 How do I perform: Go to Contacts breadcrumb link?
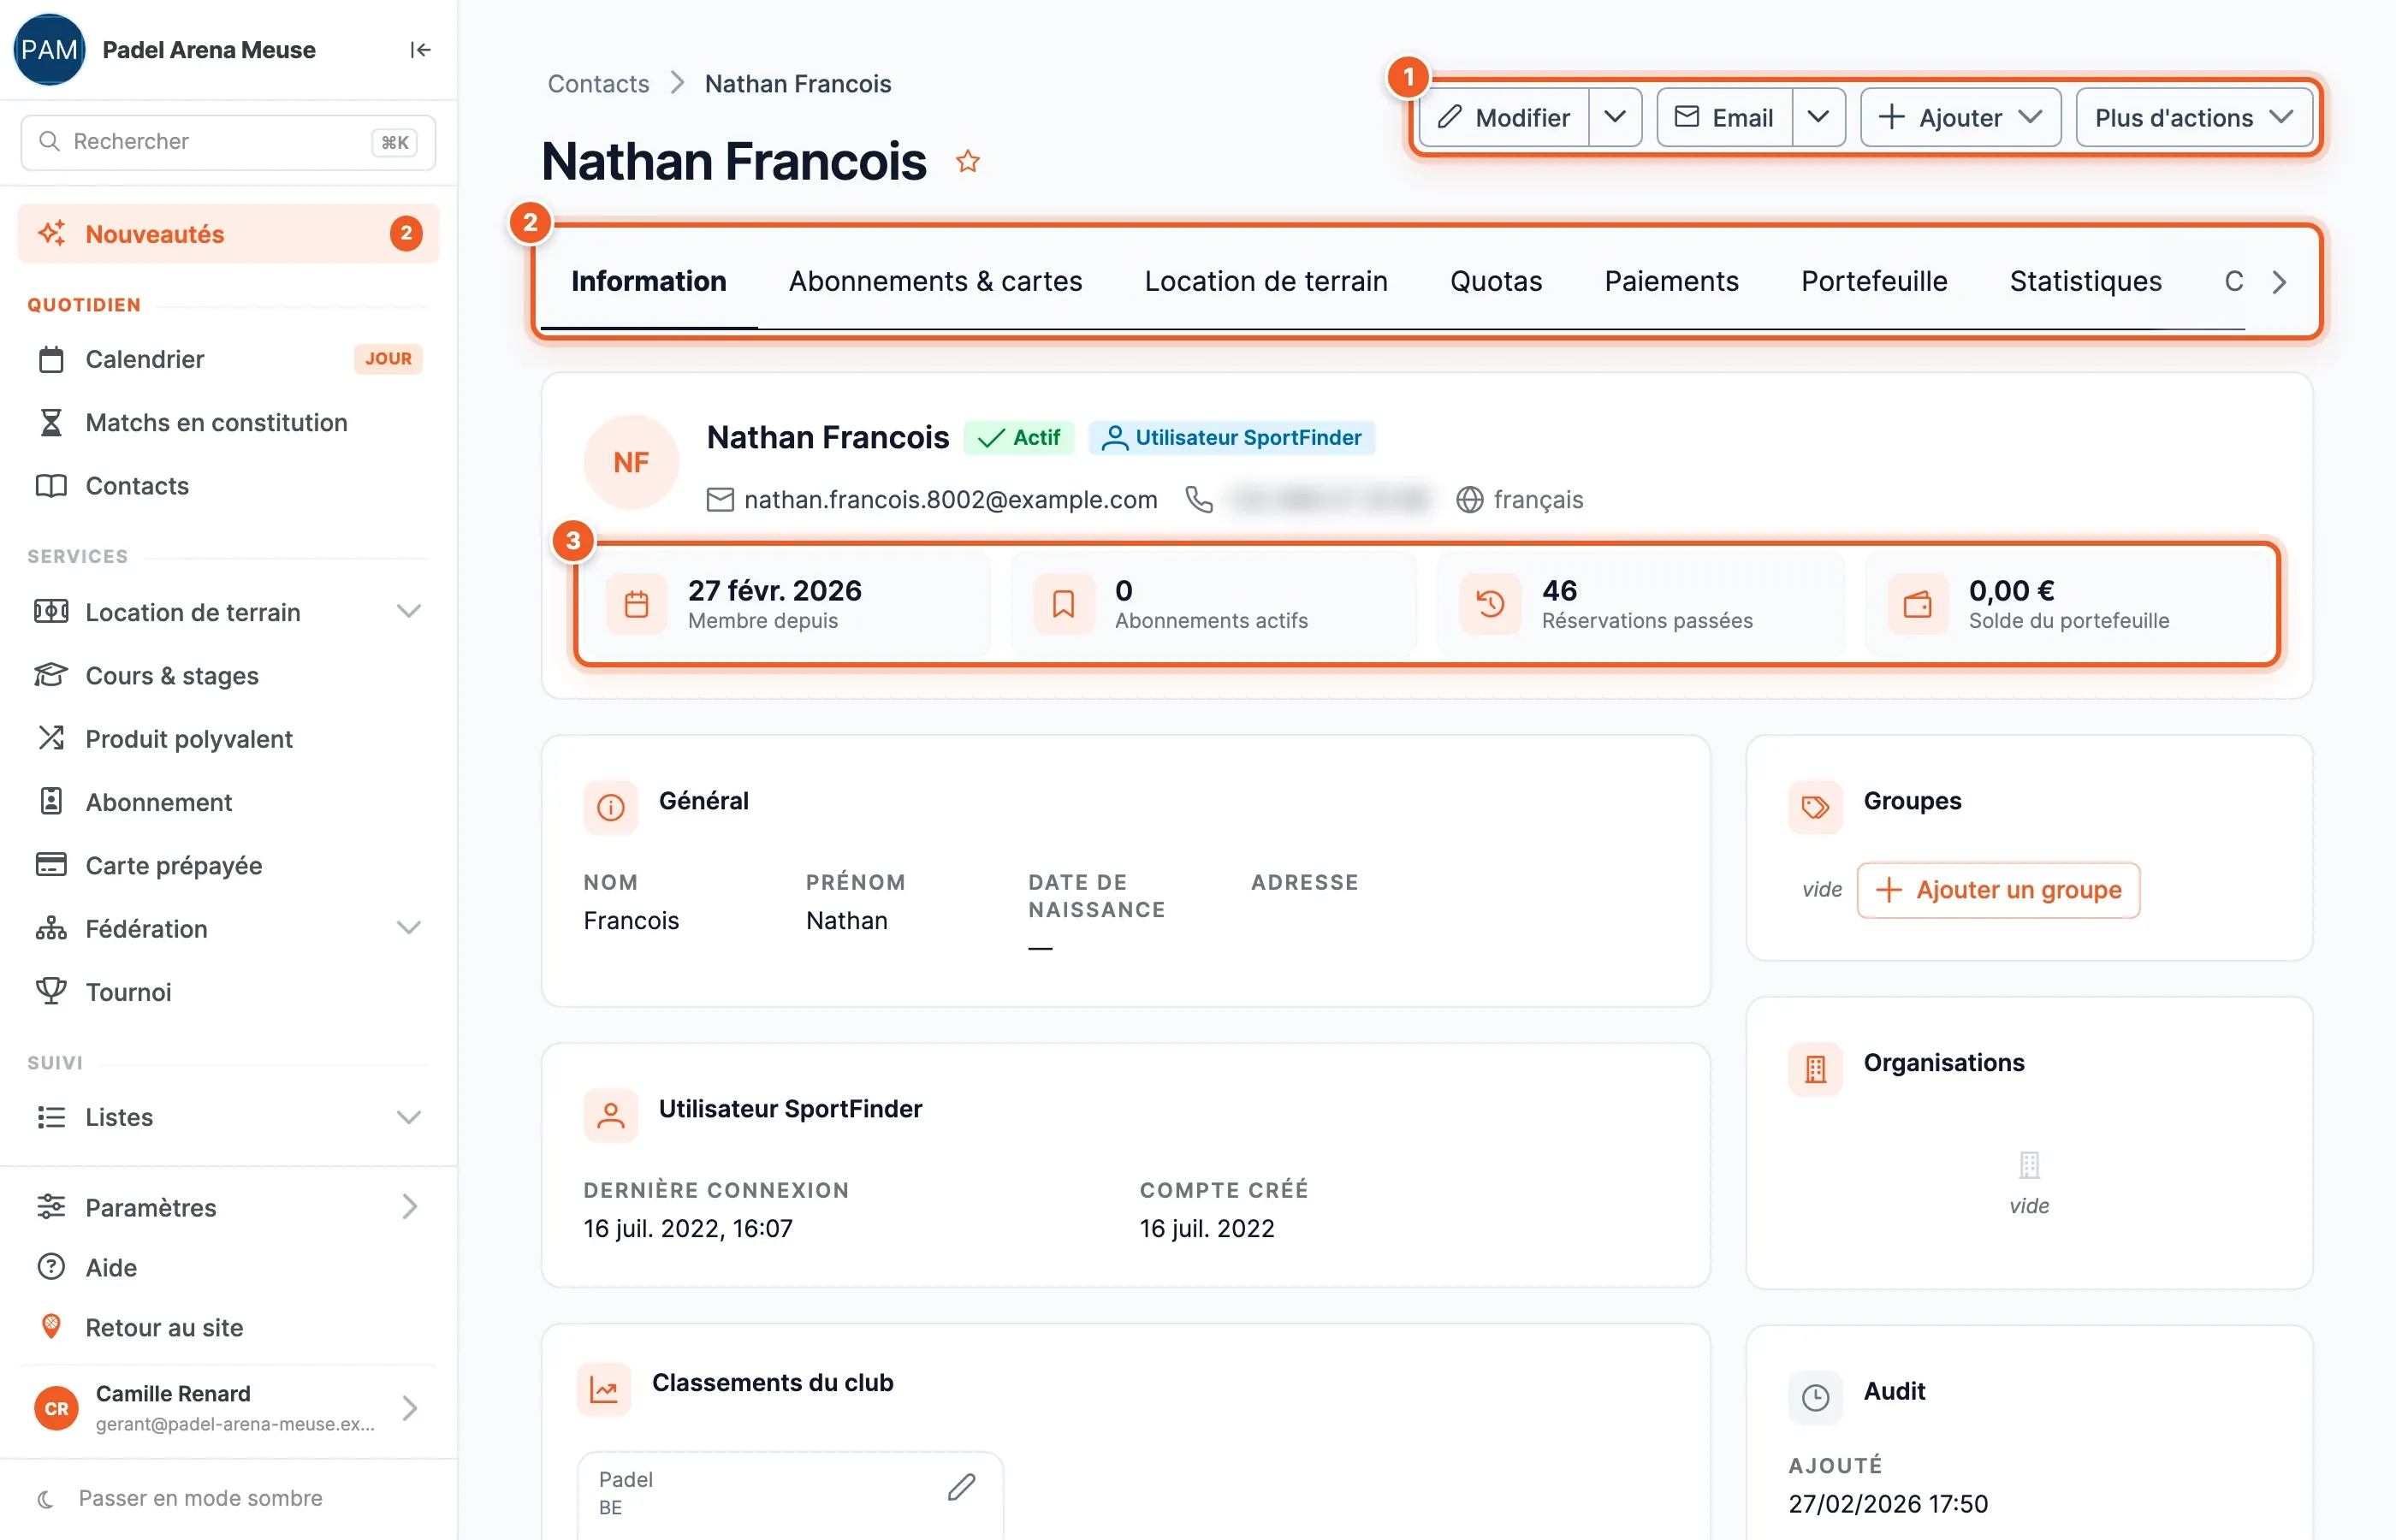point(598,83)
